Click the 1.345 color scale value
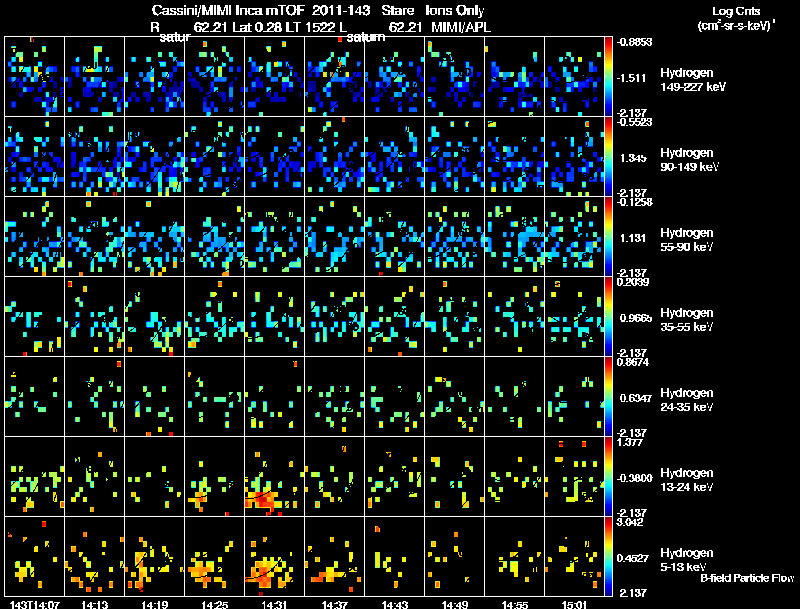The width and height of the screenshot is (800, 609). [633, 158]
